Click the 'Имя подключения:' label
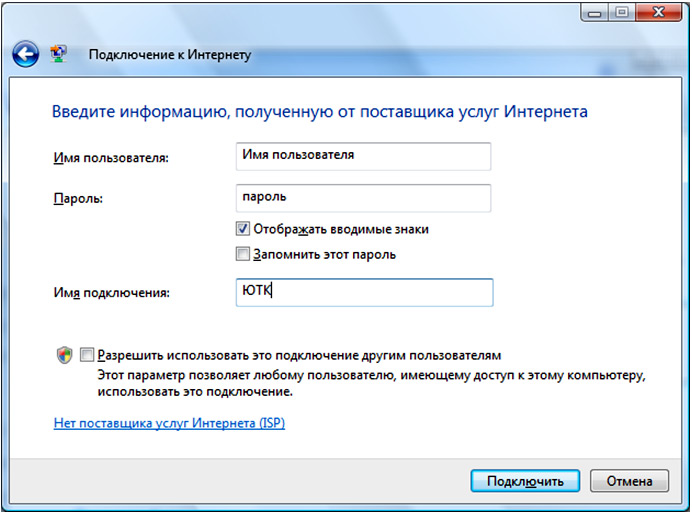Viewport: 692px width, 514px height. tap(112, 293)
